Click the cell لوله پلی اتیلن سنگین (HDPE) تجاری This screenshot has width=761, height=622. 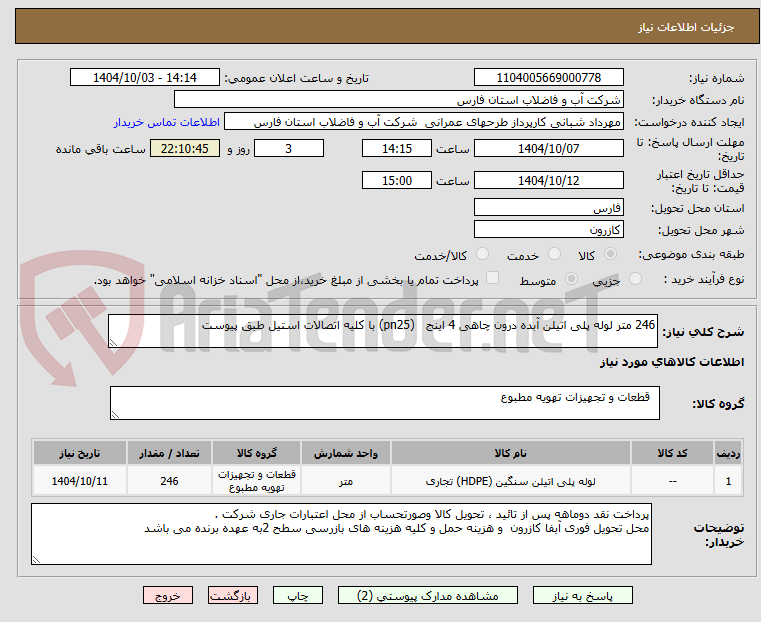point(510,481)
